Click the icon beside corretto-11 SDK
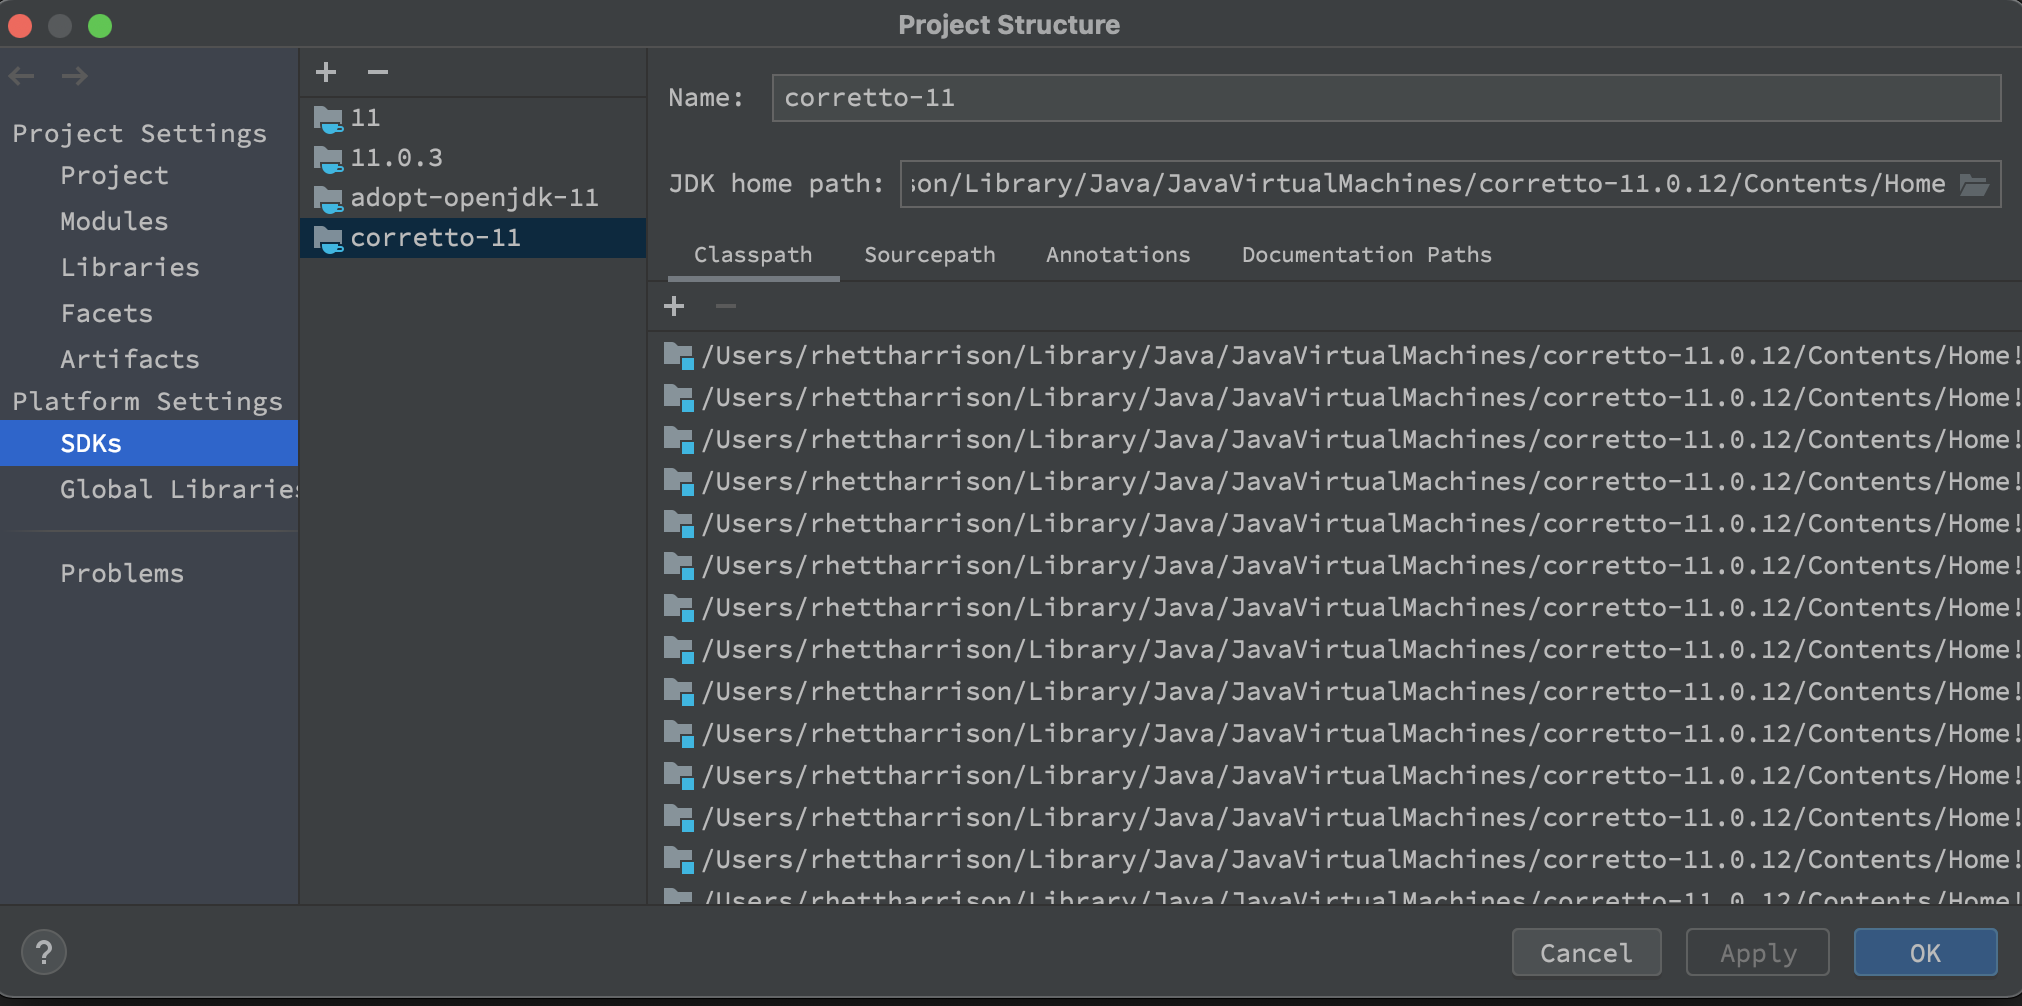The image size is (2022, 1006). tap(328, 239)
